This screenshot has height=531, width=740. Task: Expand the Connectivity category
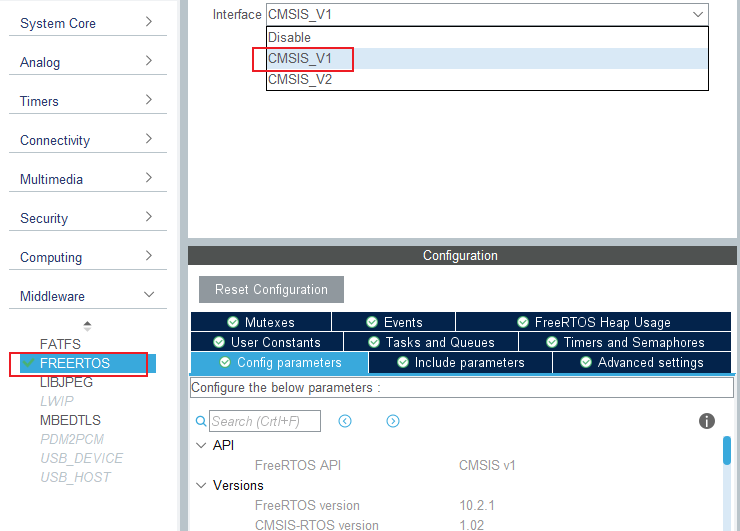88,140
